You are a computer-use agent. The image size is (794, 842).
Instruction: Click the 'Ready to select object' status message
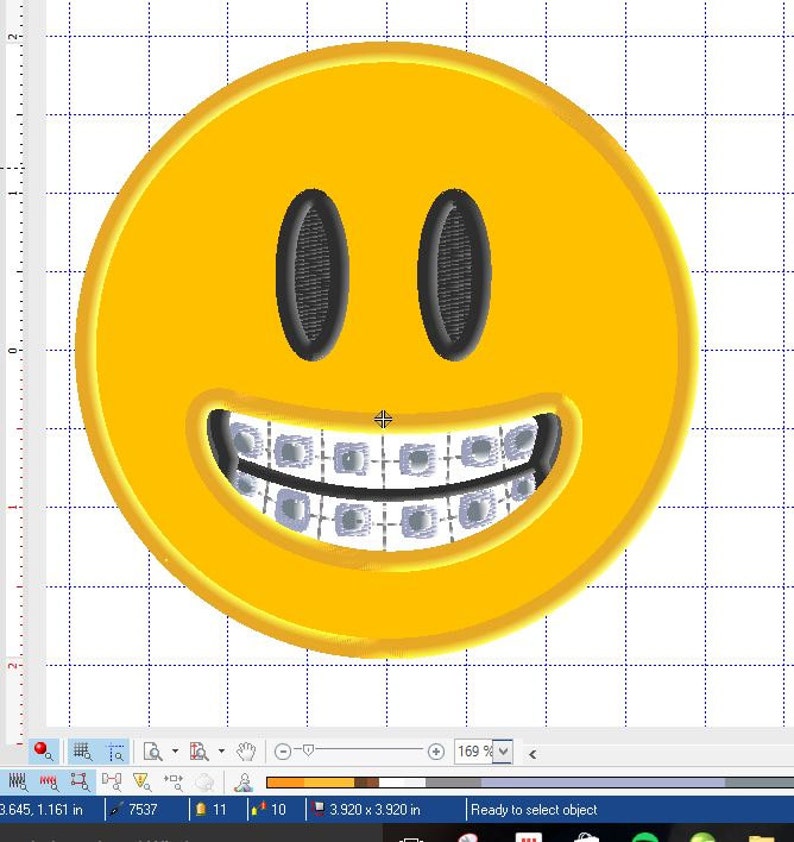[534, 809]
